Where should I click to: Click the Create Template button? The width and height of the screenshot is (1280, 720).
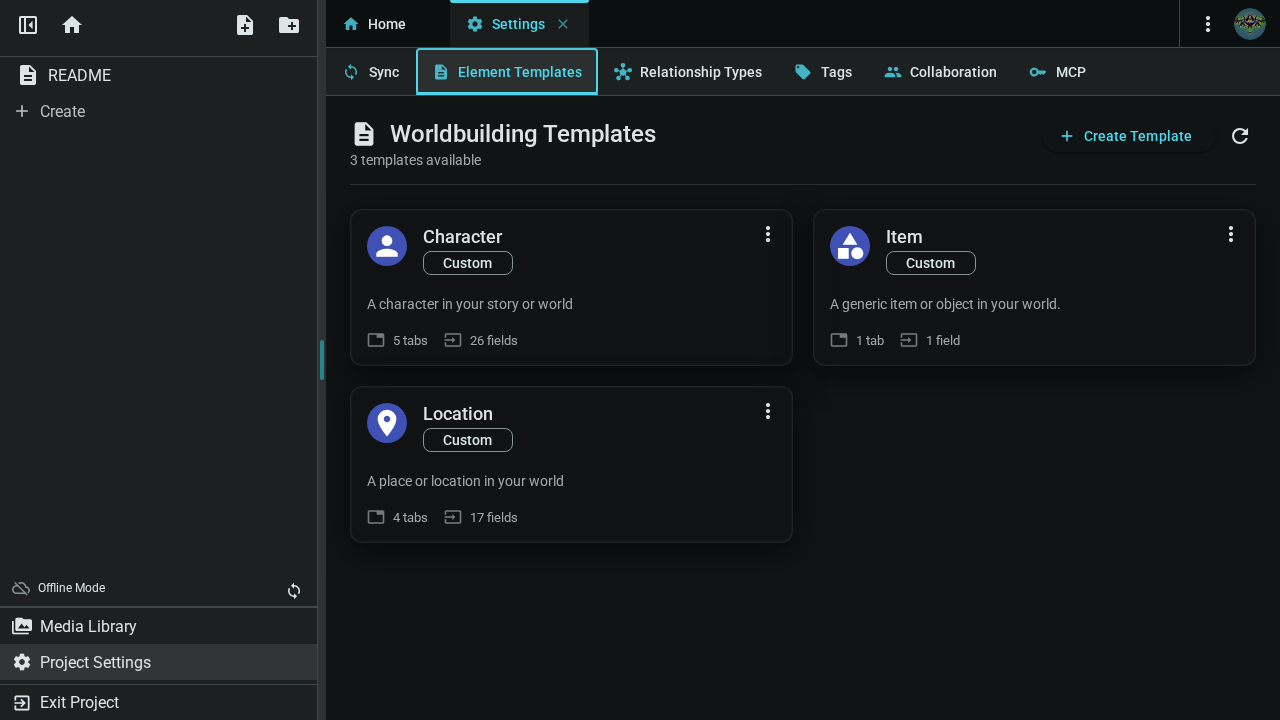[x=1128, y=136]
